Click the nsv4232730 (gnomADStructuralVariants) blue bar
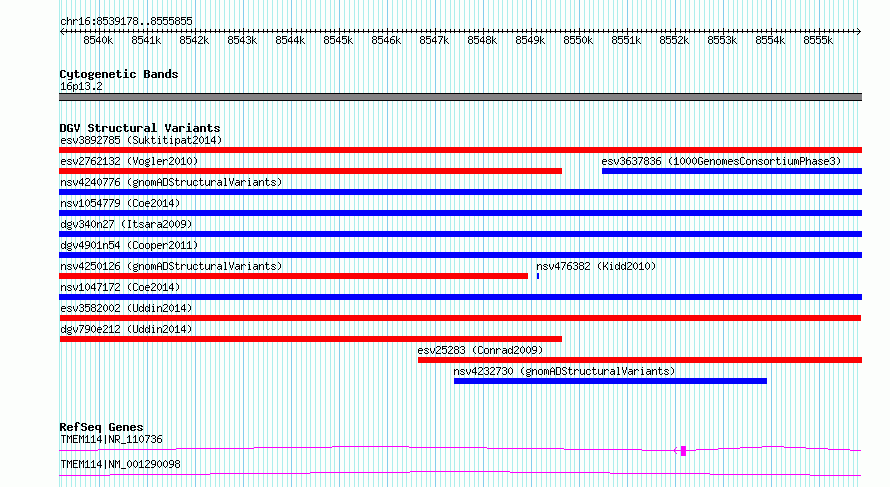 pyautogui.click(x=610, y=381)
